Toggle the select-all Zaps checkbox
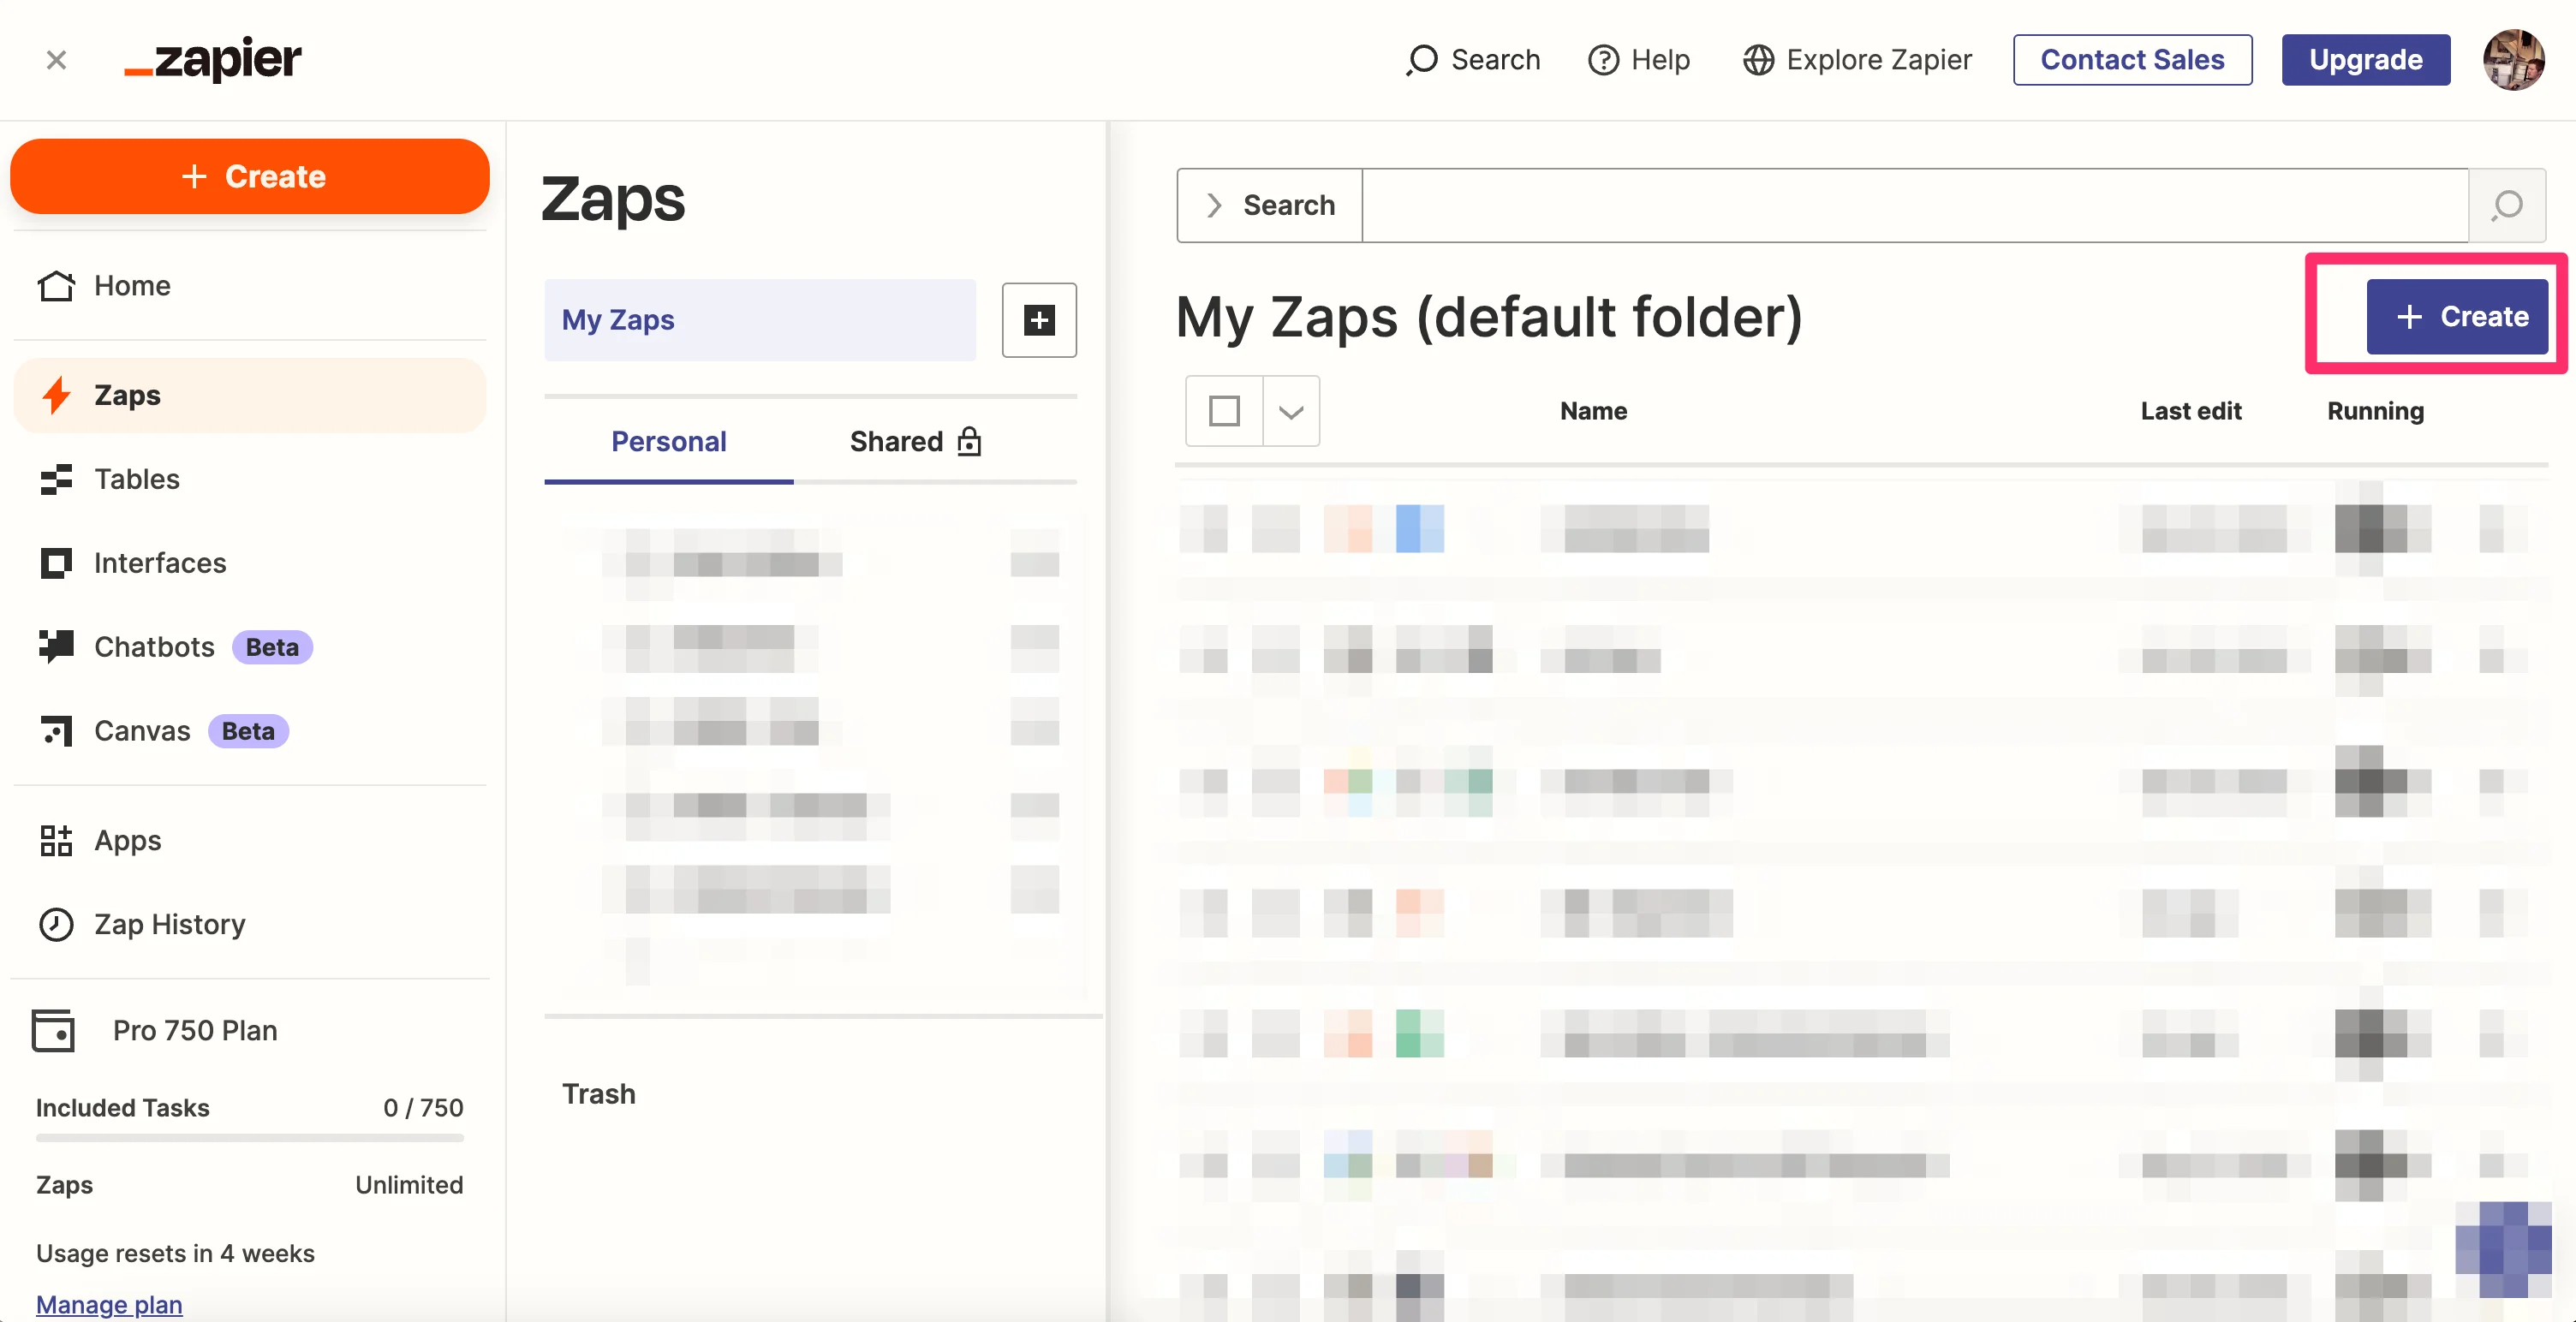 tap(1224, 411)
